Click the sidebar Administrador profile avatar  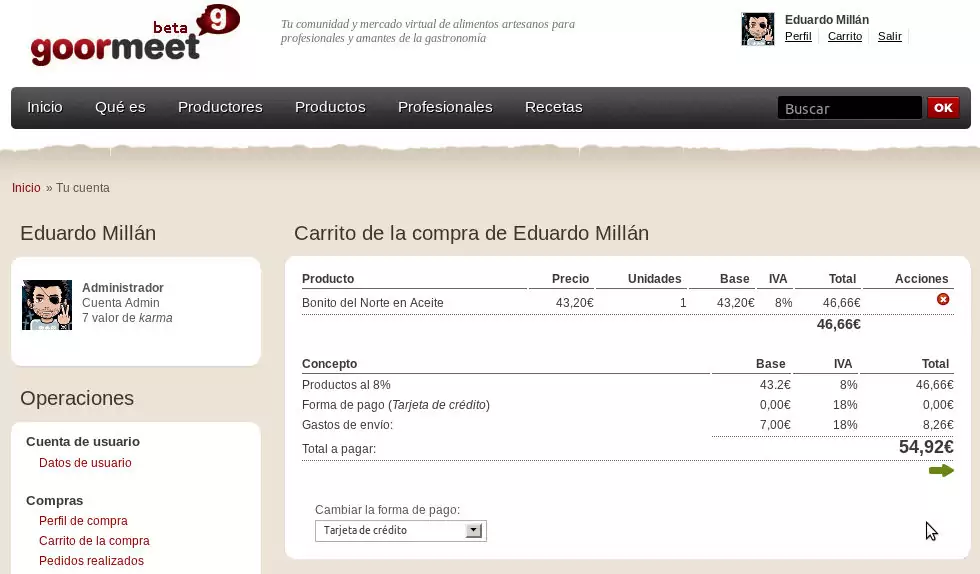pyautogui.click(x=47, y=305)
